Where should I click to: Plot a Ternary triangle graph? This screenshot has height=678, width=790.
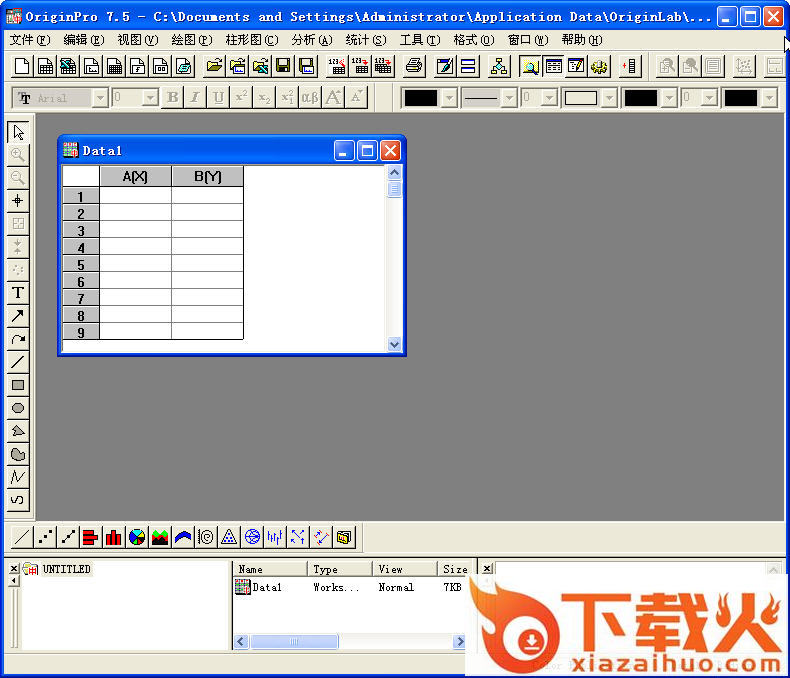pos(229,537)
